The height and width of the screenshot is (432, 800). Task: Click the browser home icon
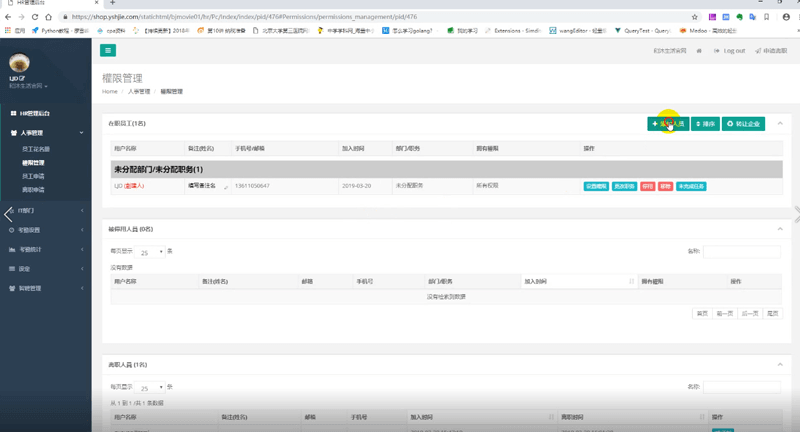pos(48,17)
